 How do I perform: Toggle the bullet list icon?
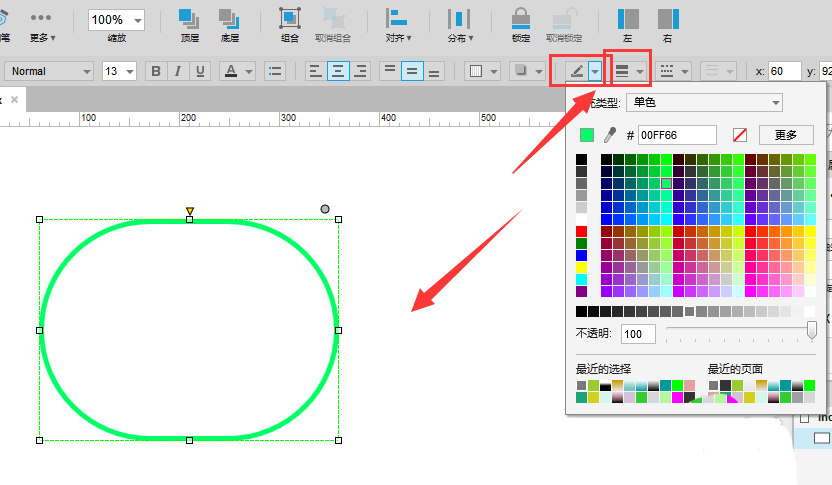click(x=275, y=71)
